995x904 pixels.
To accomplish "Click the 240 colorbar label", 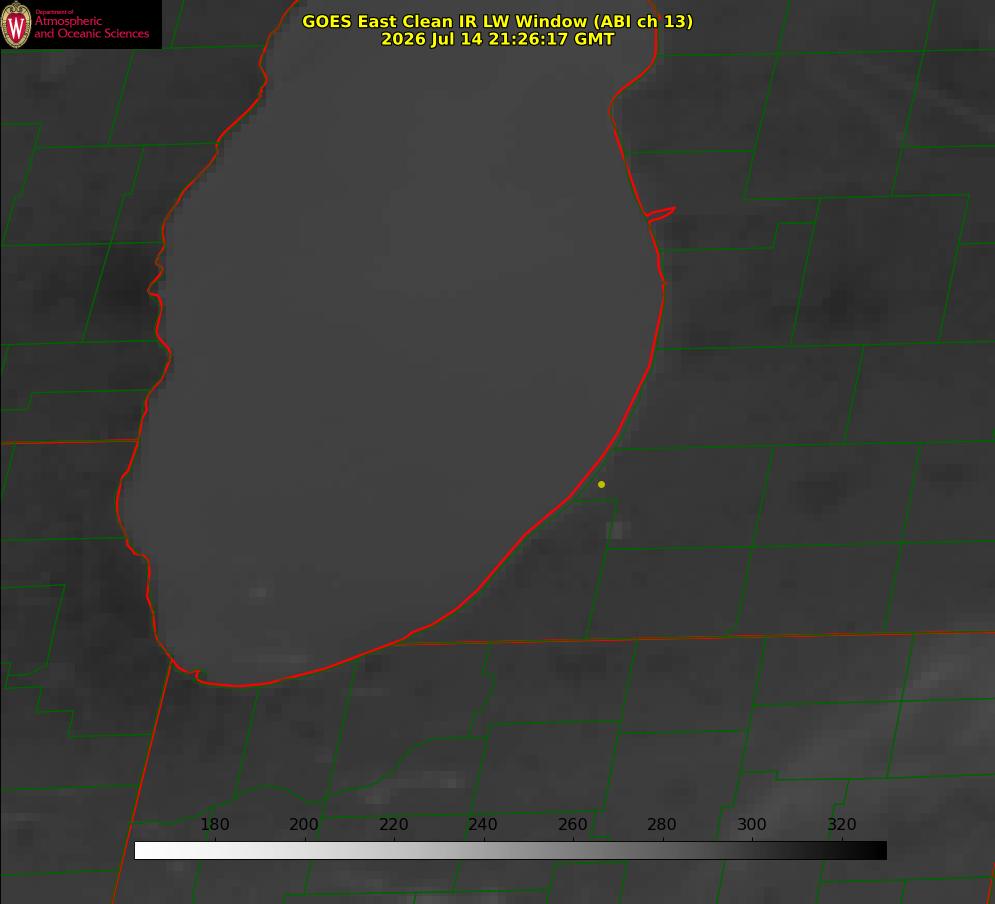I will tap(483, 824).
